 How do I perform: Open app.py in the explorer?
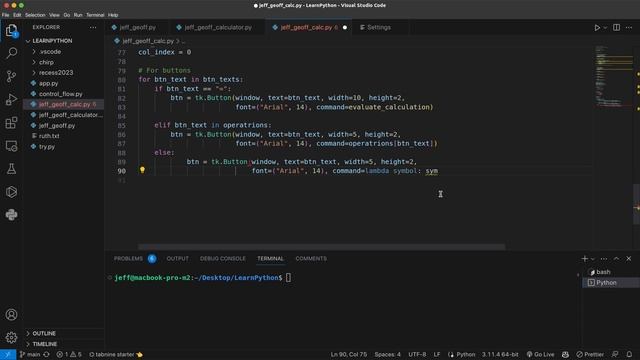pyautogui.click(x=49, y=83)
